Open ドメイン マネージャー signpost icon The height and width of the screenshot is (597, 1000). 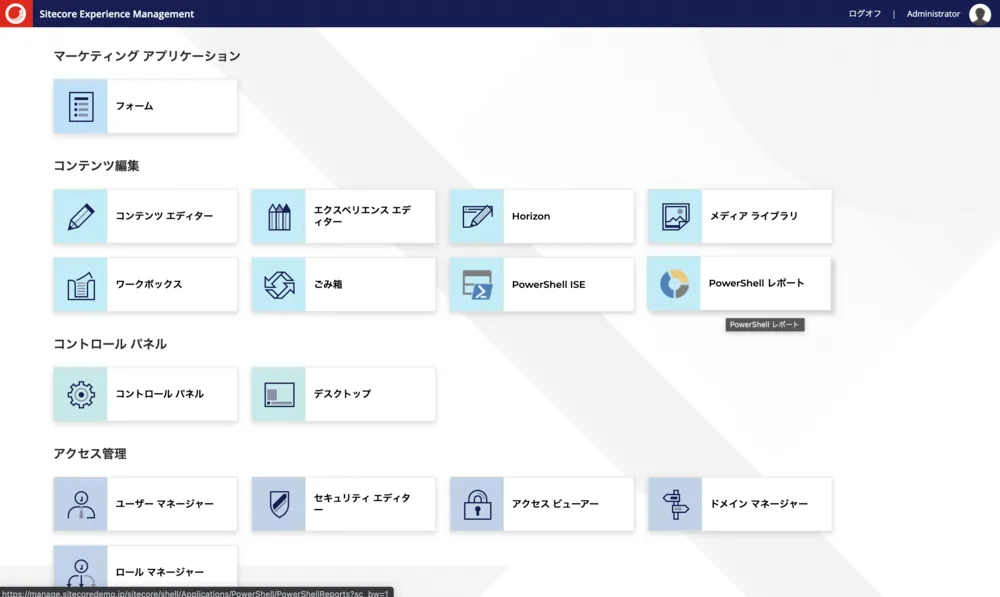pos(675,504)
